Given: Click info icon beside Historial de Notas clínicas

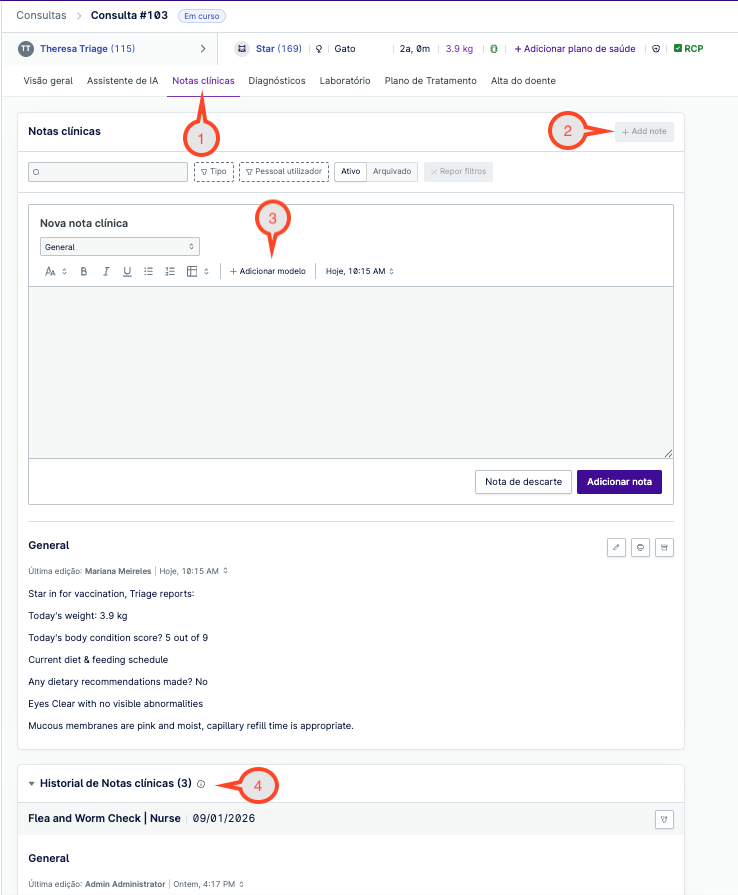Looking at the screenshot, I should (x=201, y=784).
